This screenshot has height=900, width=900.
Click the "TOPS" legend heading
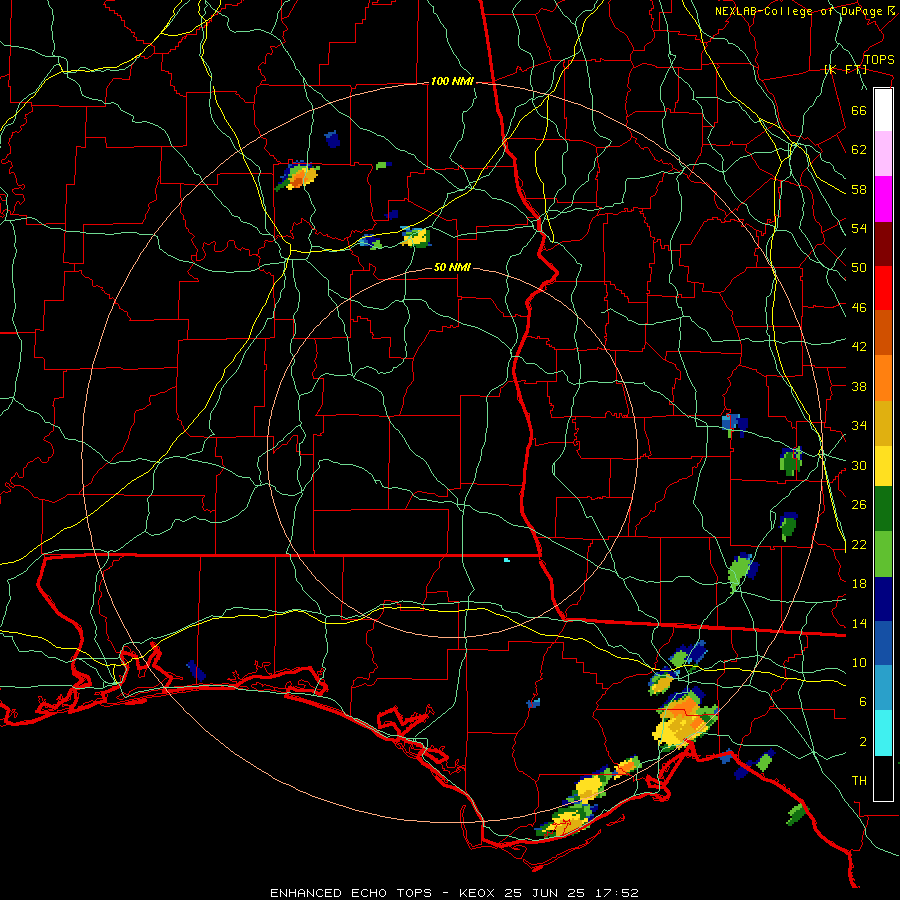[879, 59]
